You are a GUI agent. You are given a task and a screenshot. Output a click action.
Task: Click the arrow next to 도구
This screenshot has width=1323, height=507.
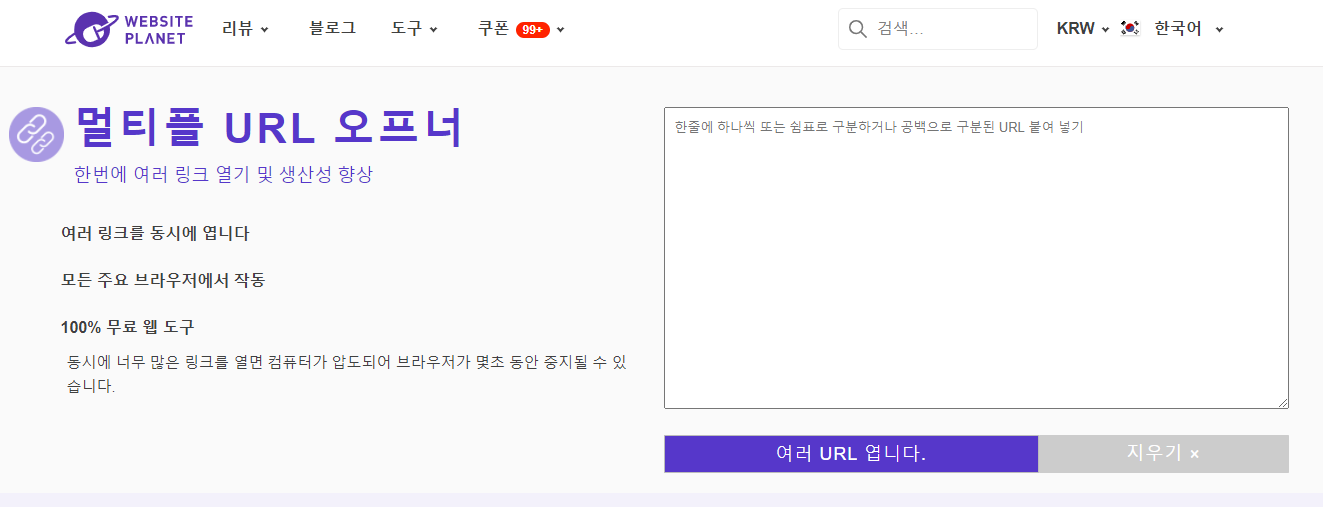click(x=434, y=30)
